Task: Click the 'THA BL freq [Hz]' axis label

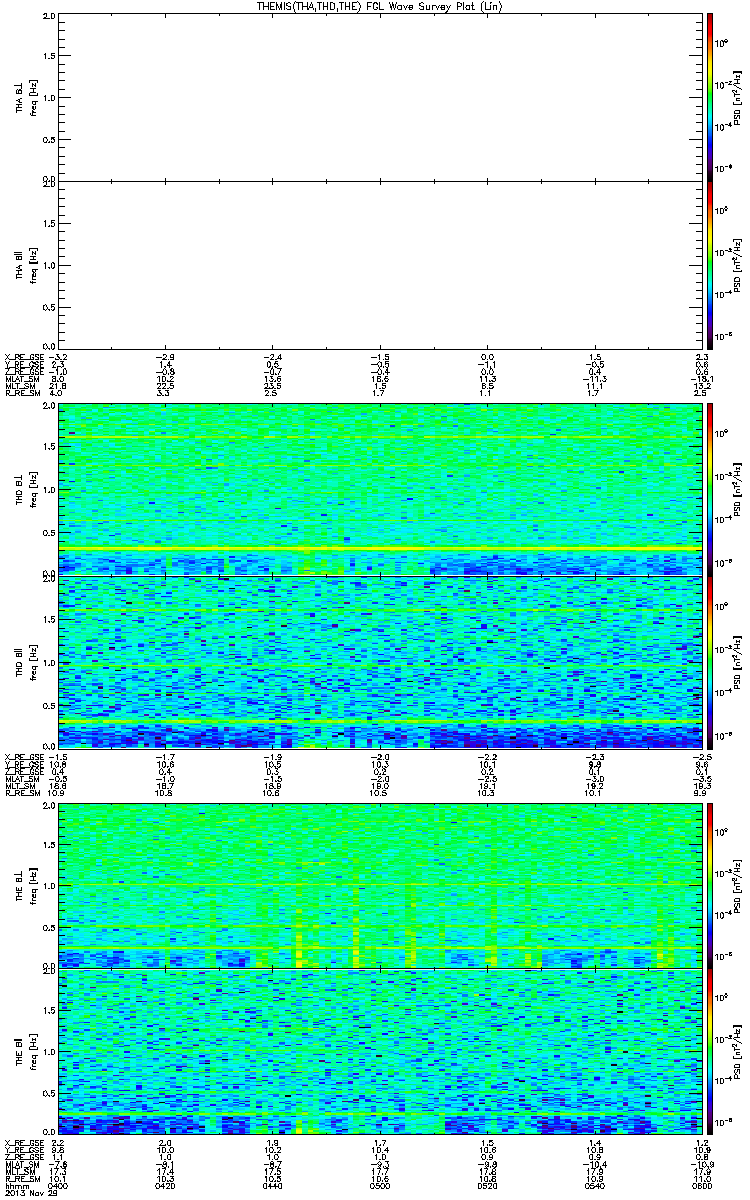Action: [x=26, y=97]
